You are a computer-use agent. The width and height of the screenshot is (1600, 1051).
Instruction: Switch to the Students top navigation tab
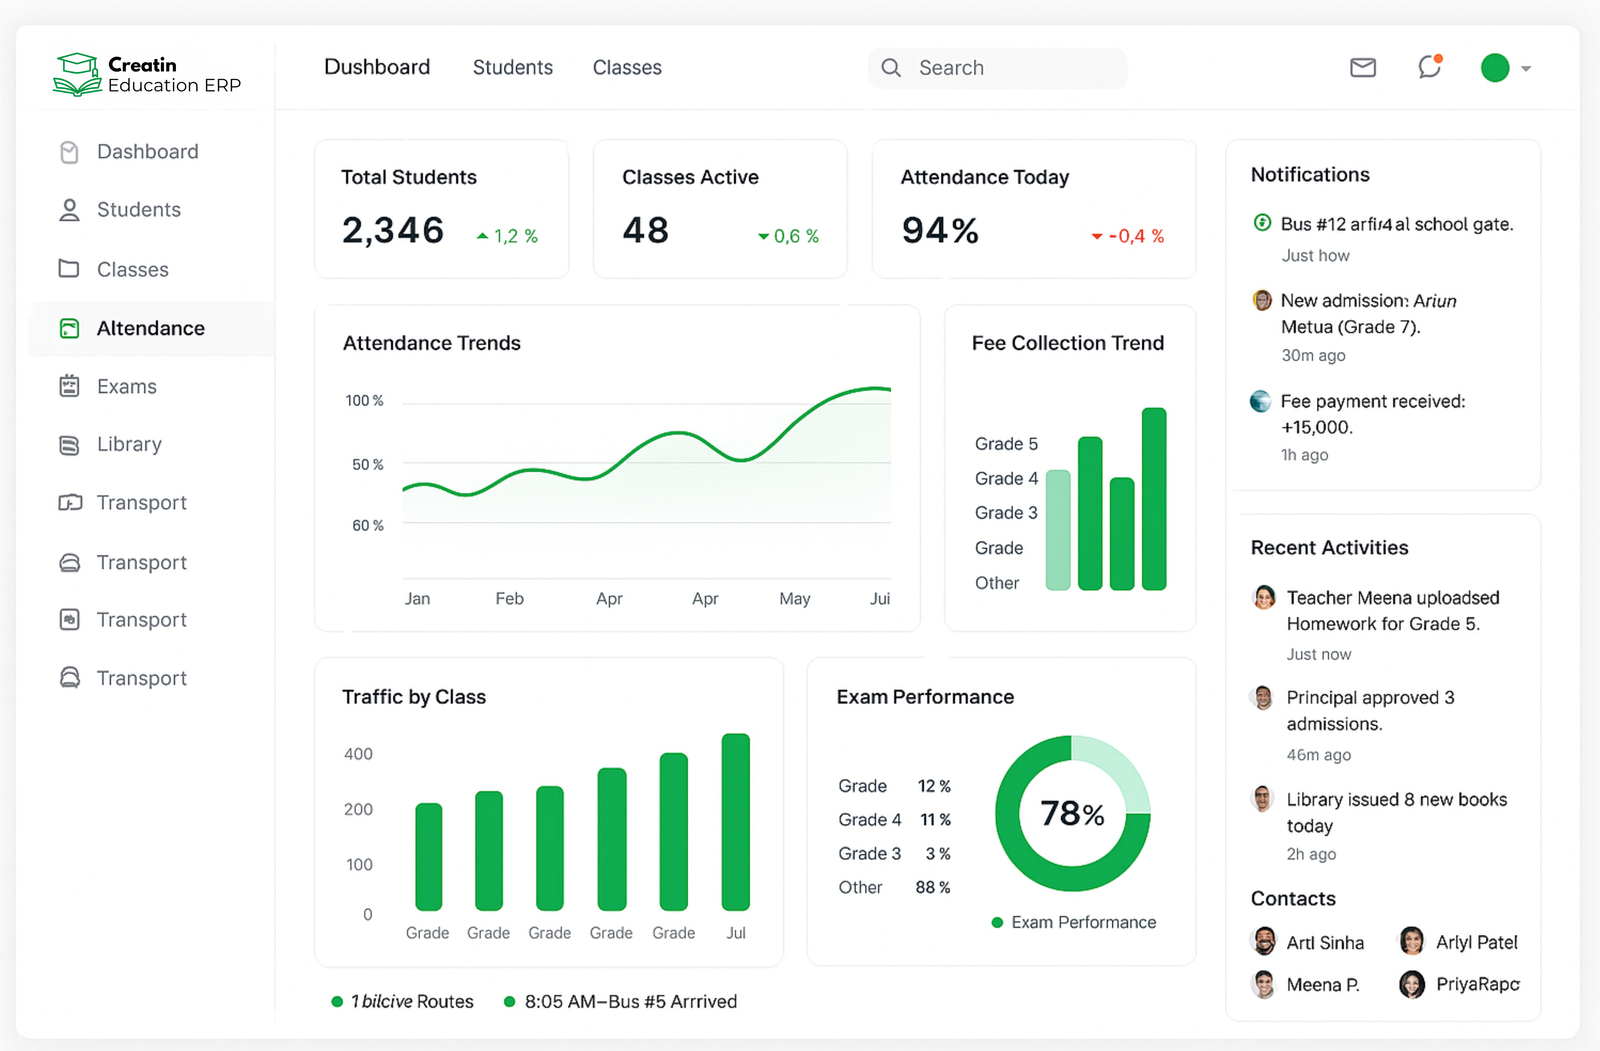click(512, 67)
